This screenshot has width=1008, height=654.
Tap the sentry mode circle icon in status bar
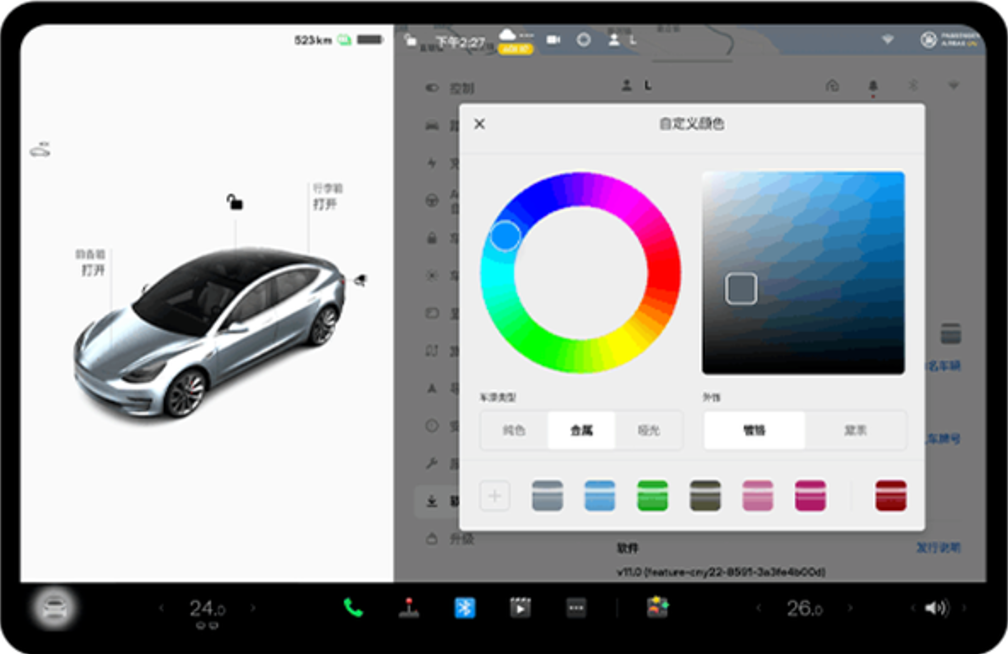584,40
